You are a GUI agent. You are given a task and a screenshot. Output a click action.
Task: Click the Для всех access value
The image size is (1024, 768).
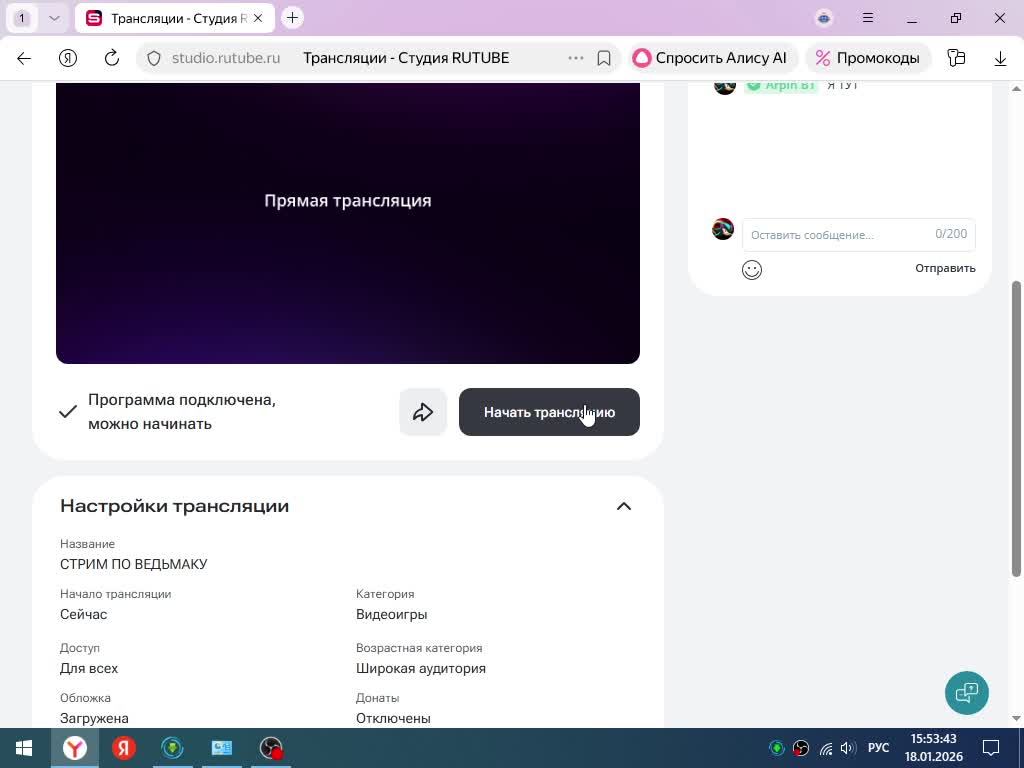[89, 669]
